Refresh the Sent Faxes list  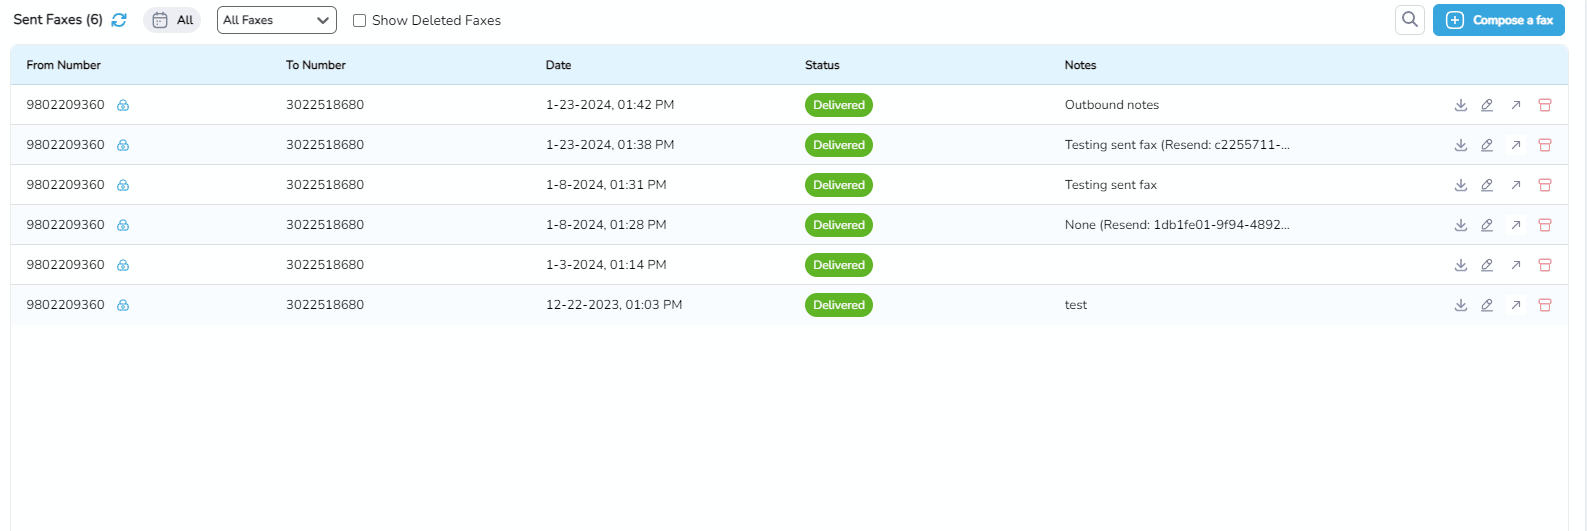click(119, 20)
